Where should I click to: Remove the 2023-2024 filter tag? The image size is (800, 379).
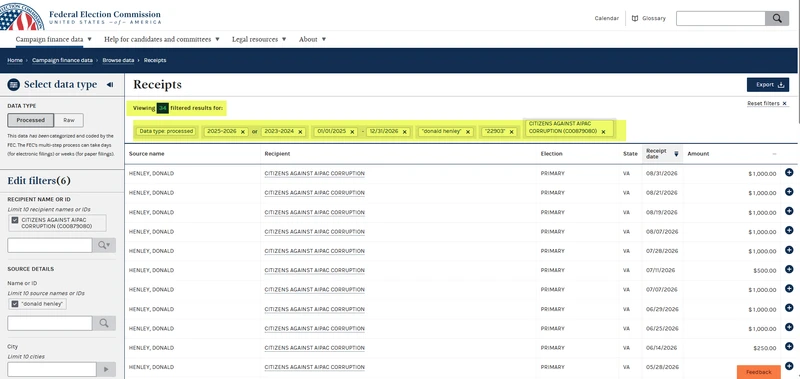click(301, 132)
